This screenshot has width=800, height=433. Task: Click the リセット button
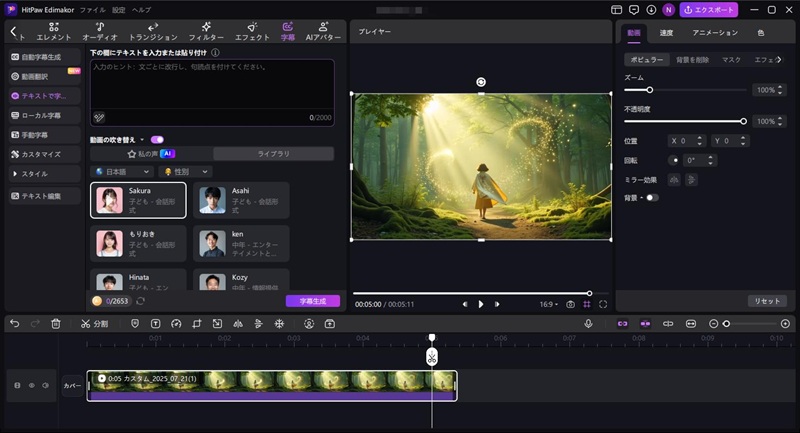767,301
